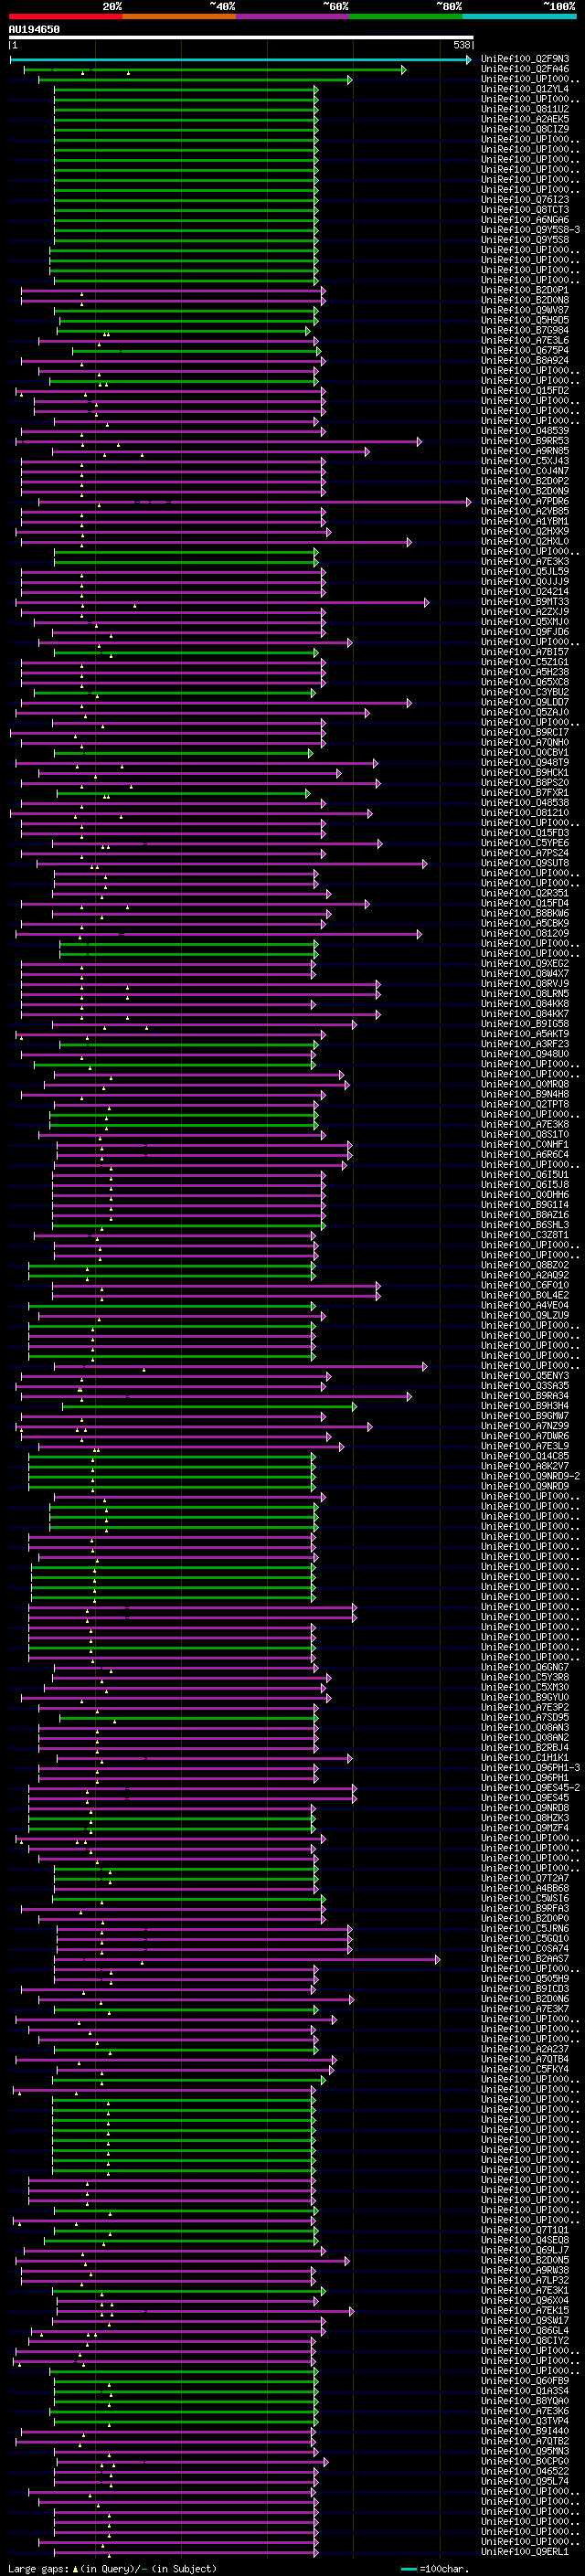Click the UniRef100_Q8CIZ9 label

point(525,129)
